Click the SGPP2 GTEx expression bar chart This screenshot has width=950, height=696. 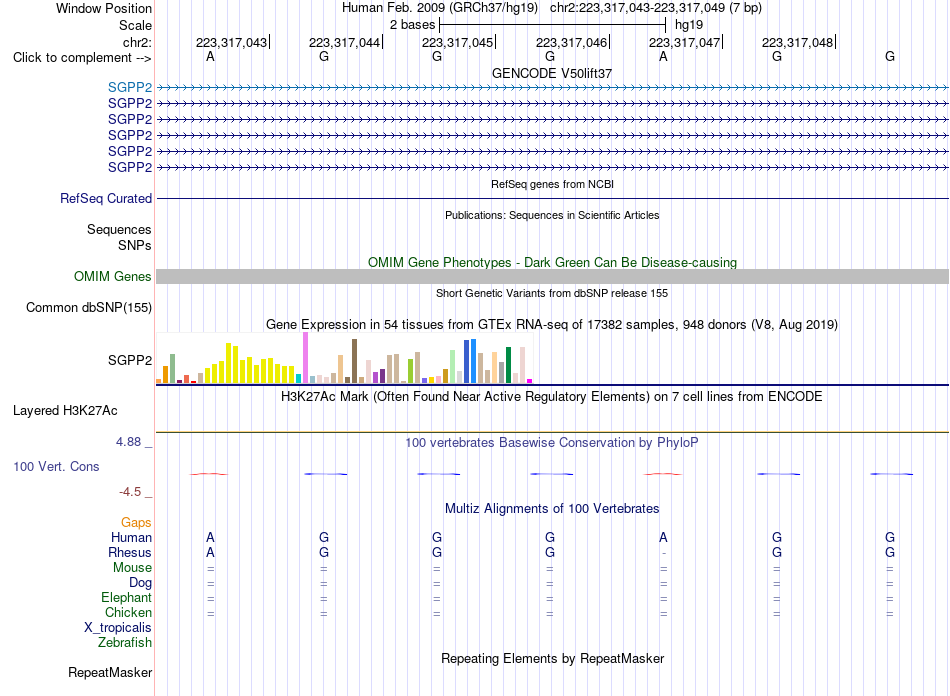pos(345,358)
